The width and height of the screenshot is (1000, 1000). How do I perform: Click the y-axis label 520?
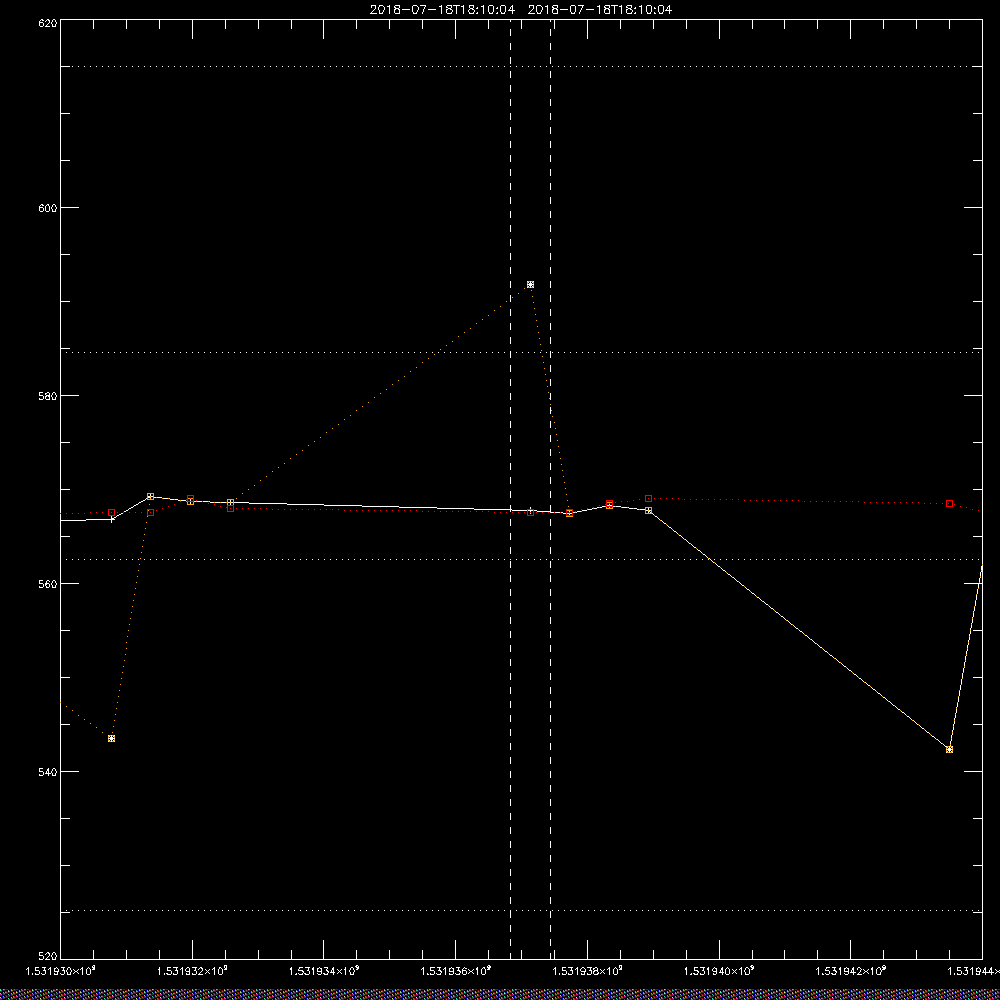point(48,957)
